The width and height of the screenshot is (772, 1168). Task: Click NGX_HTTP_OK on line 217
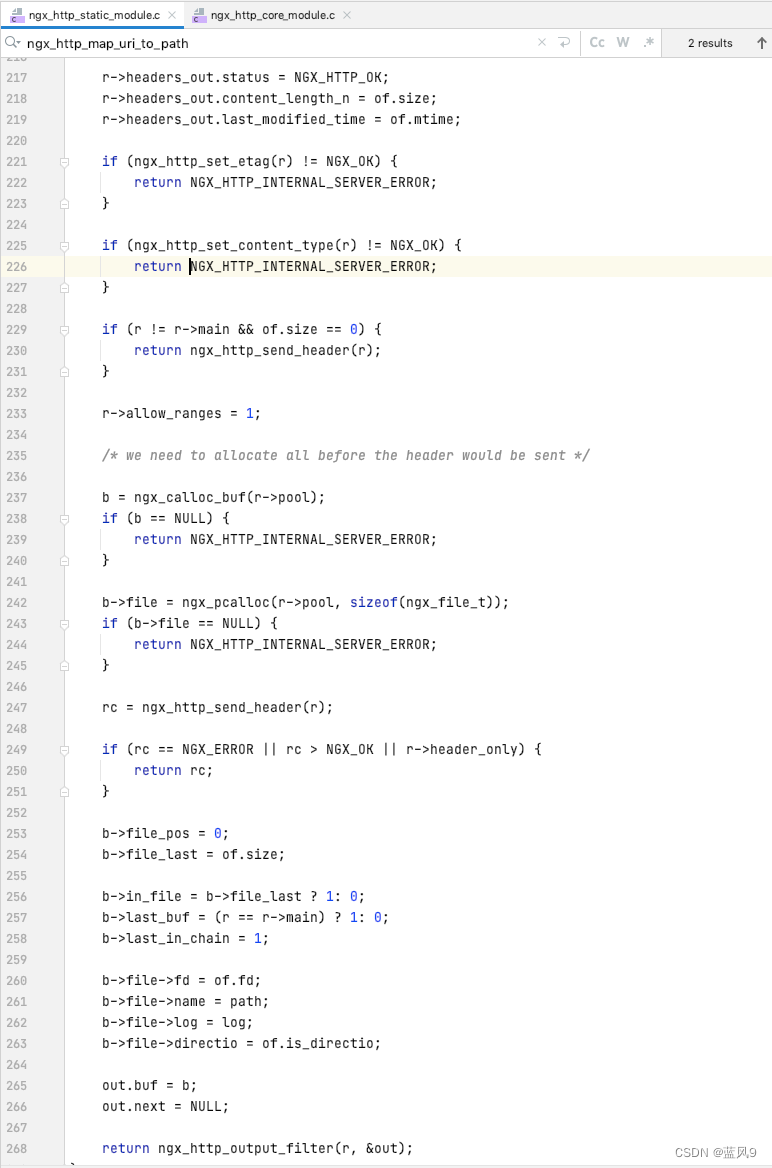point(337,77)
